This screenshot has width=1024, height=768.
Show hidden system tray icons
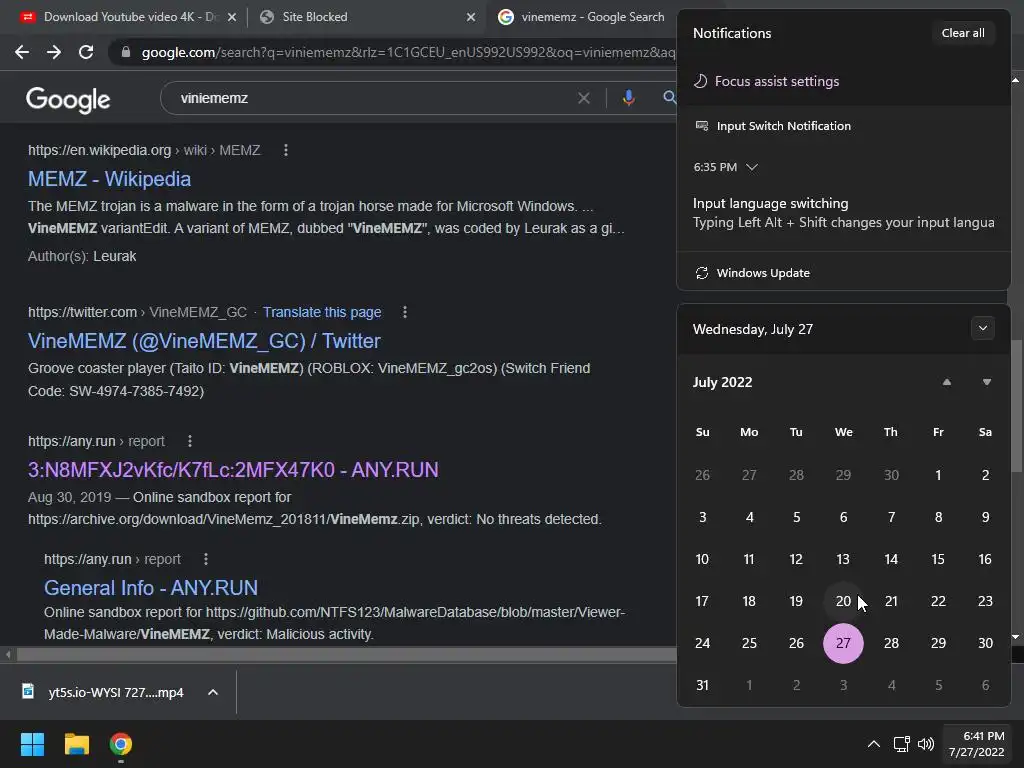pos(873,744)
